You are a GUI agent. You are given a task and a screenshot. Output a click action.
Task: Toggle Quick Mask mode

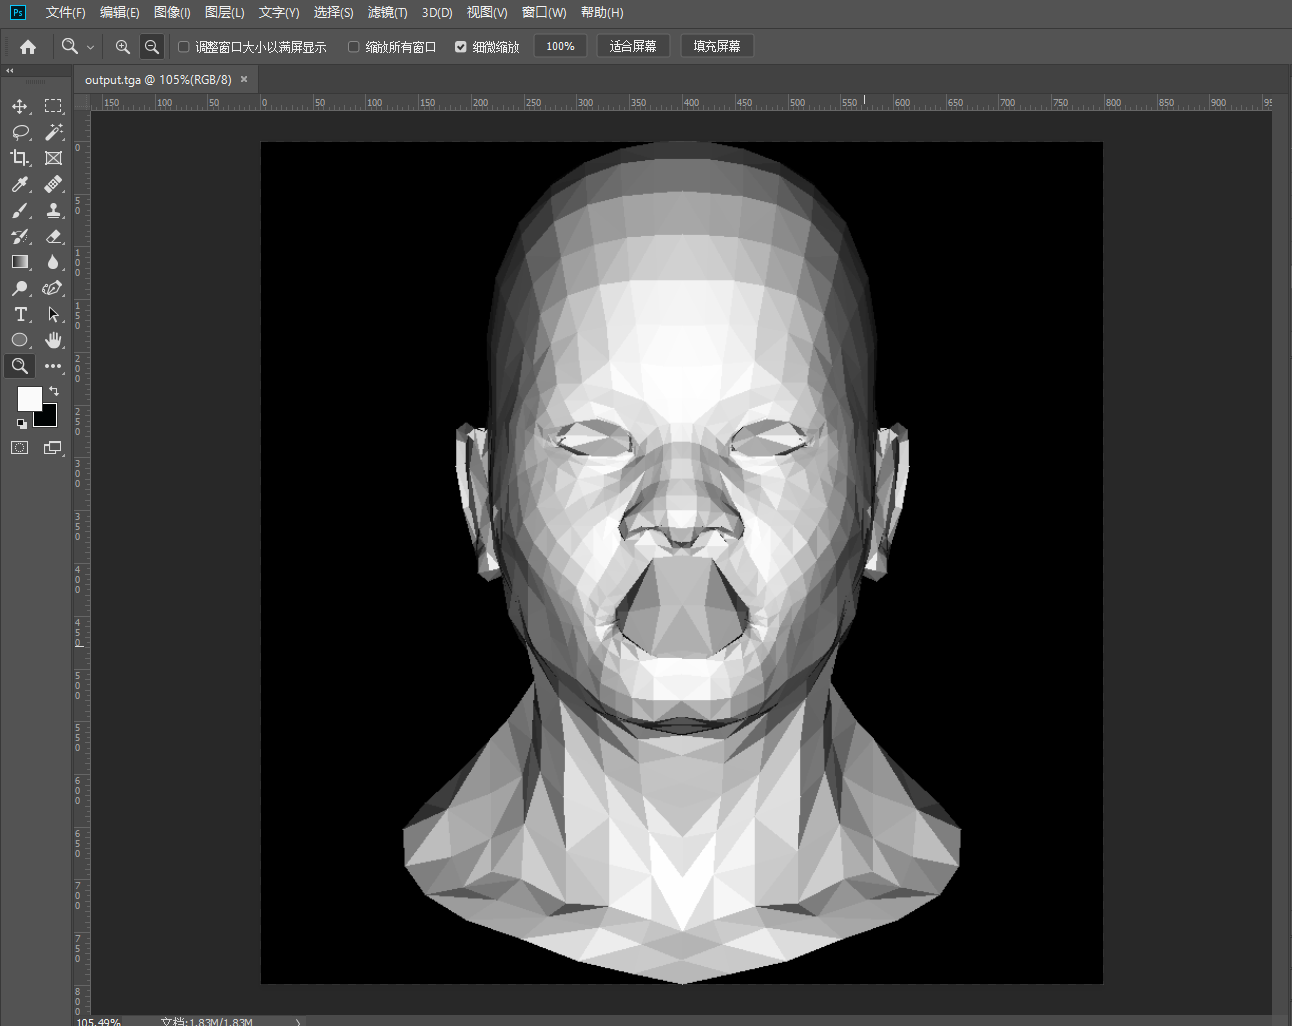click(x=20, y=448)
